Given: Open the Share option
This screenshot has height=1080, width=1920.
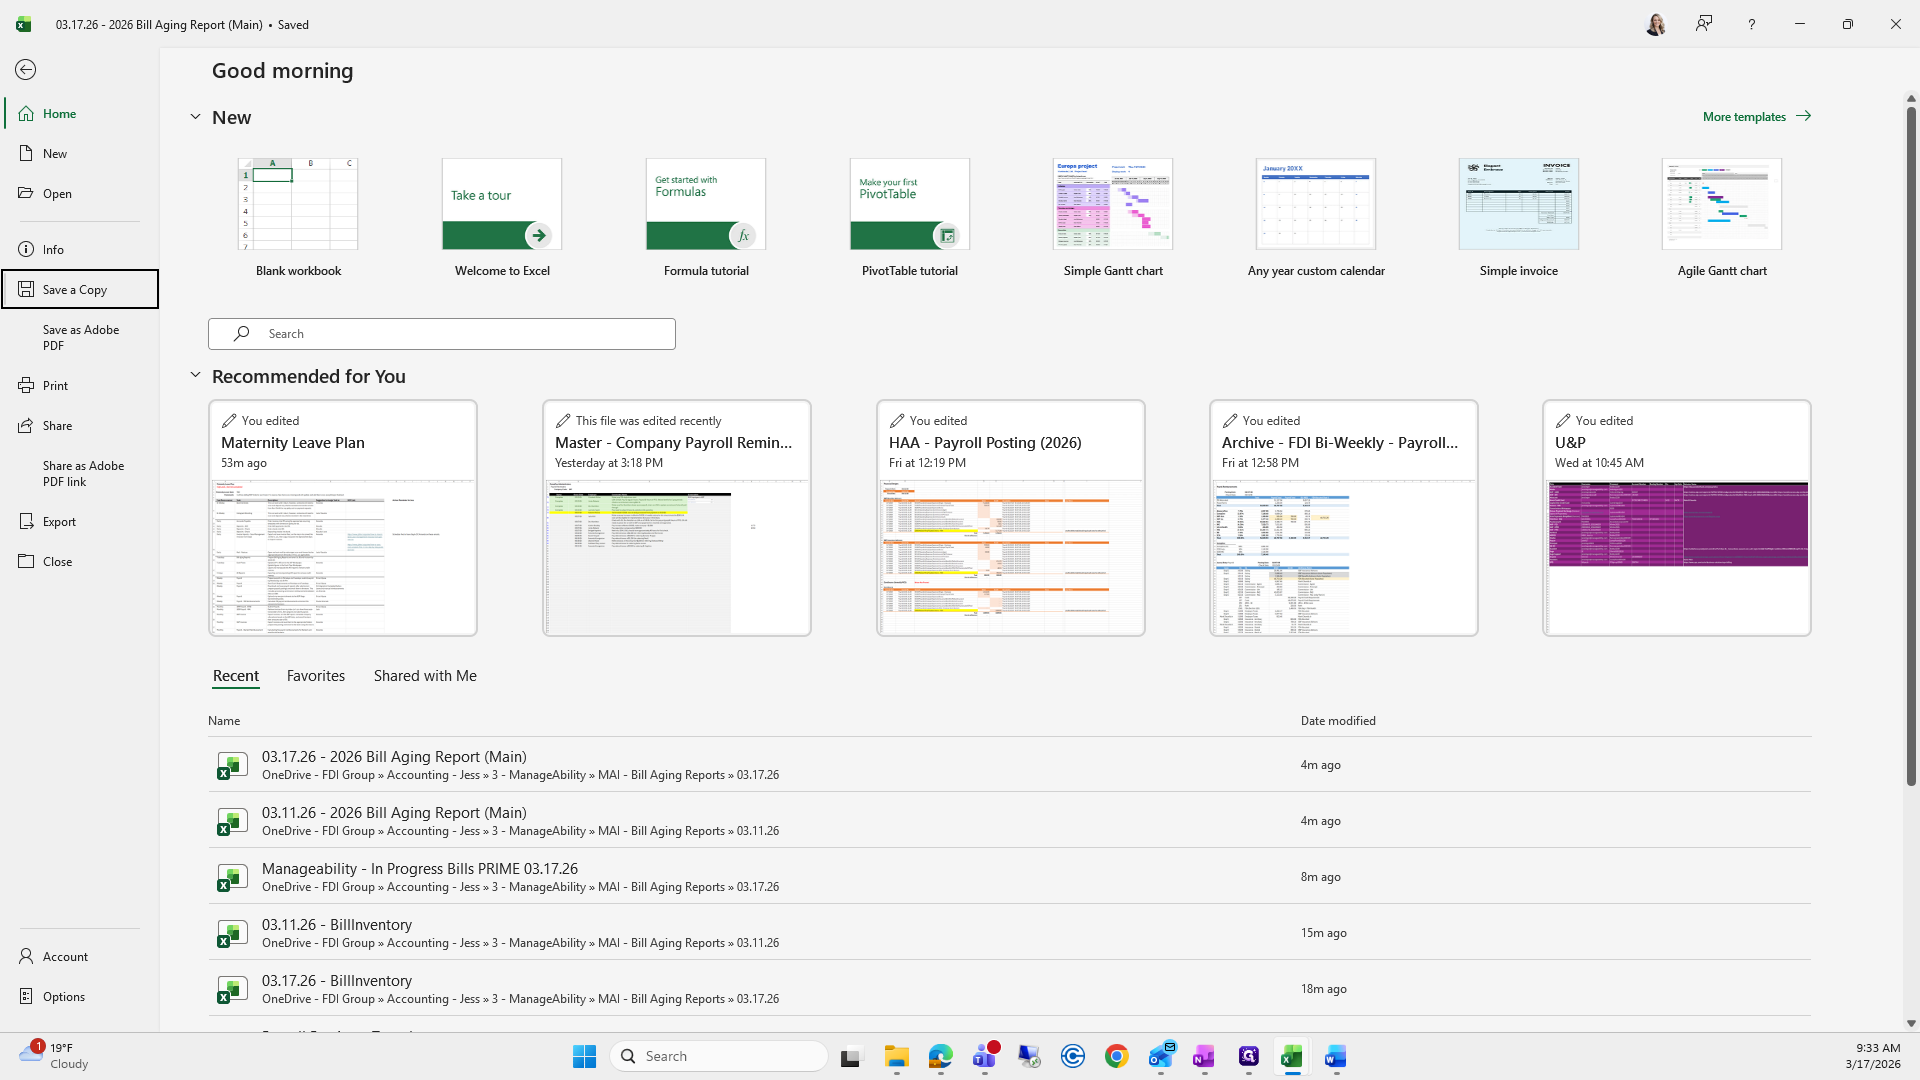Looking at the screenshot, I should click(57, 426).
